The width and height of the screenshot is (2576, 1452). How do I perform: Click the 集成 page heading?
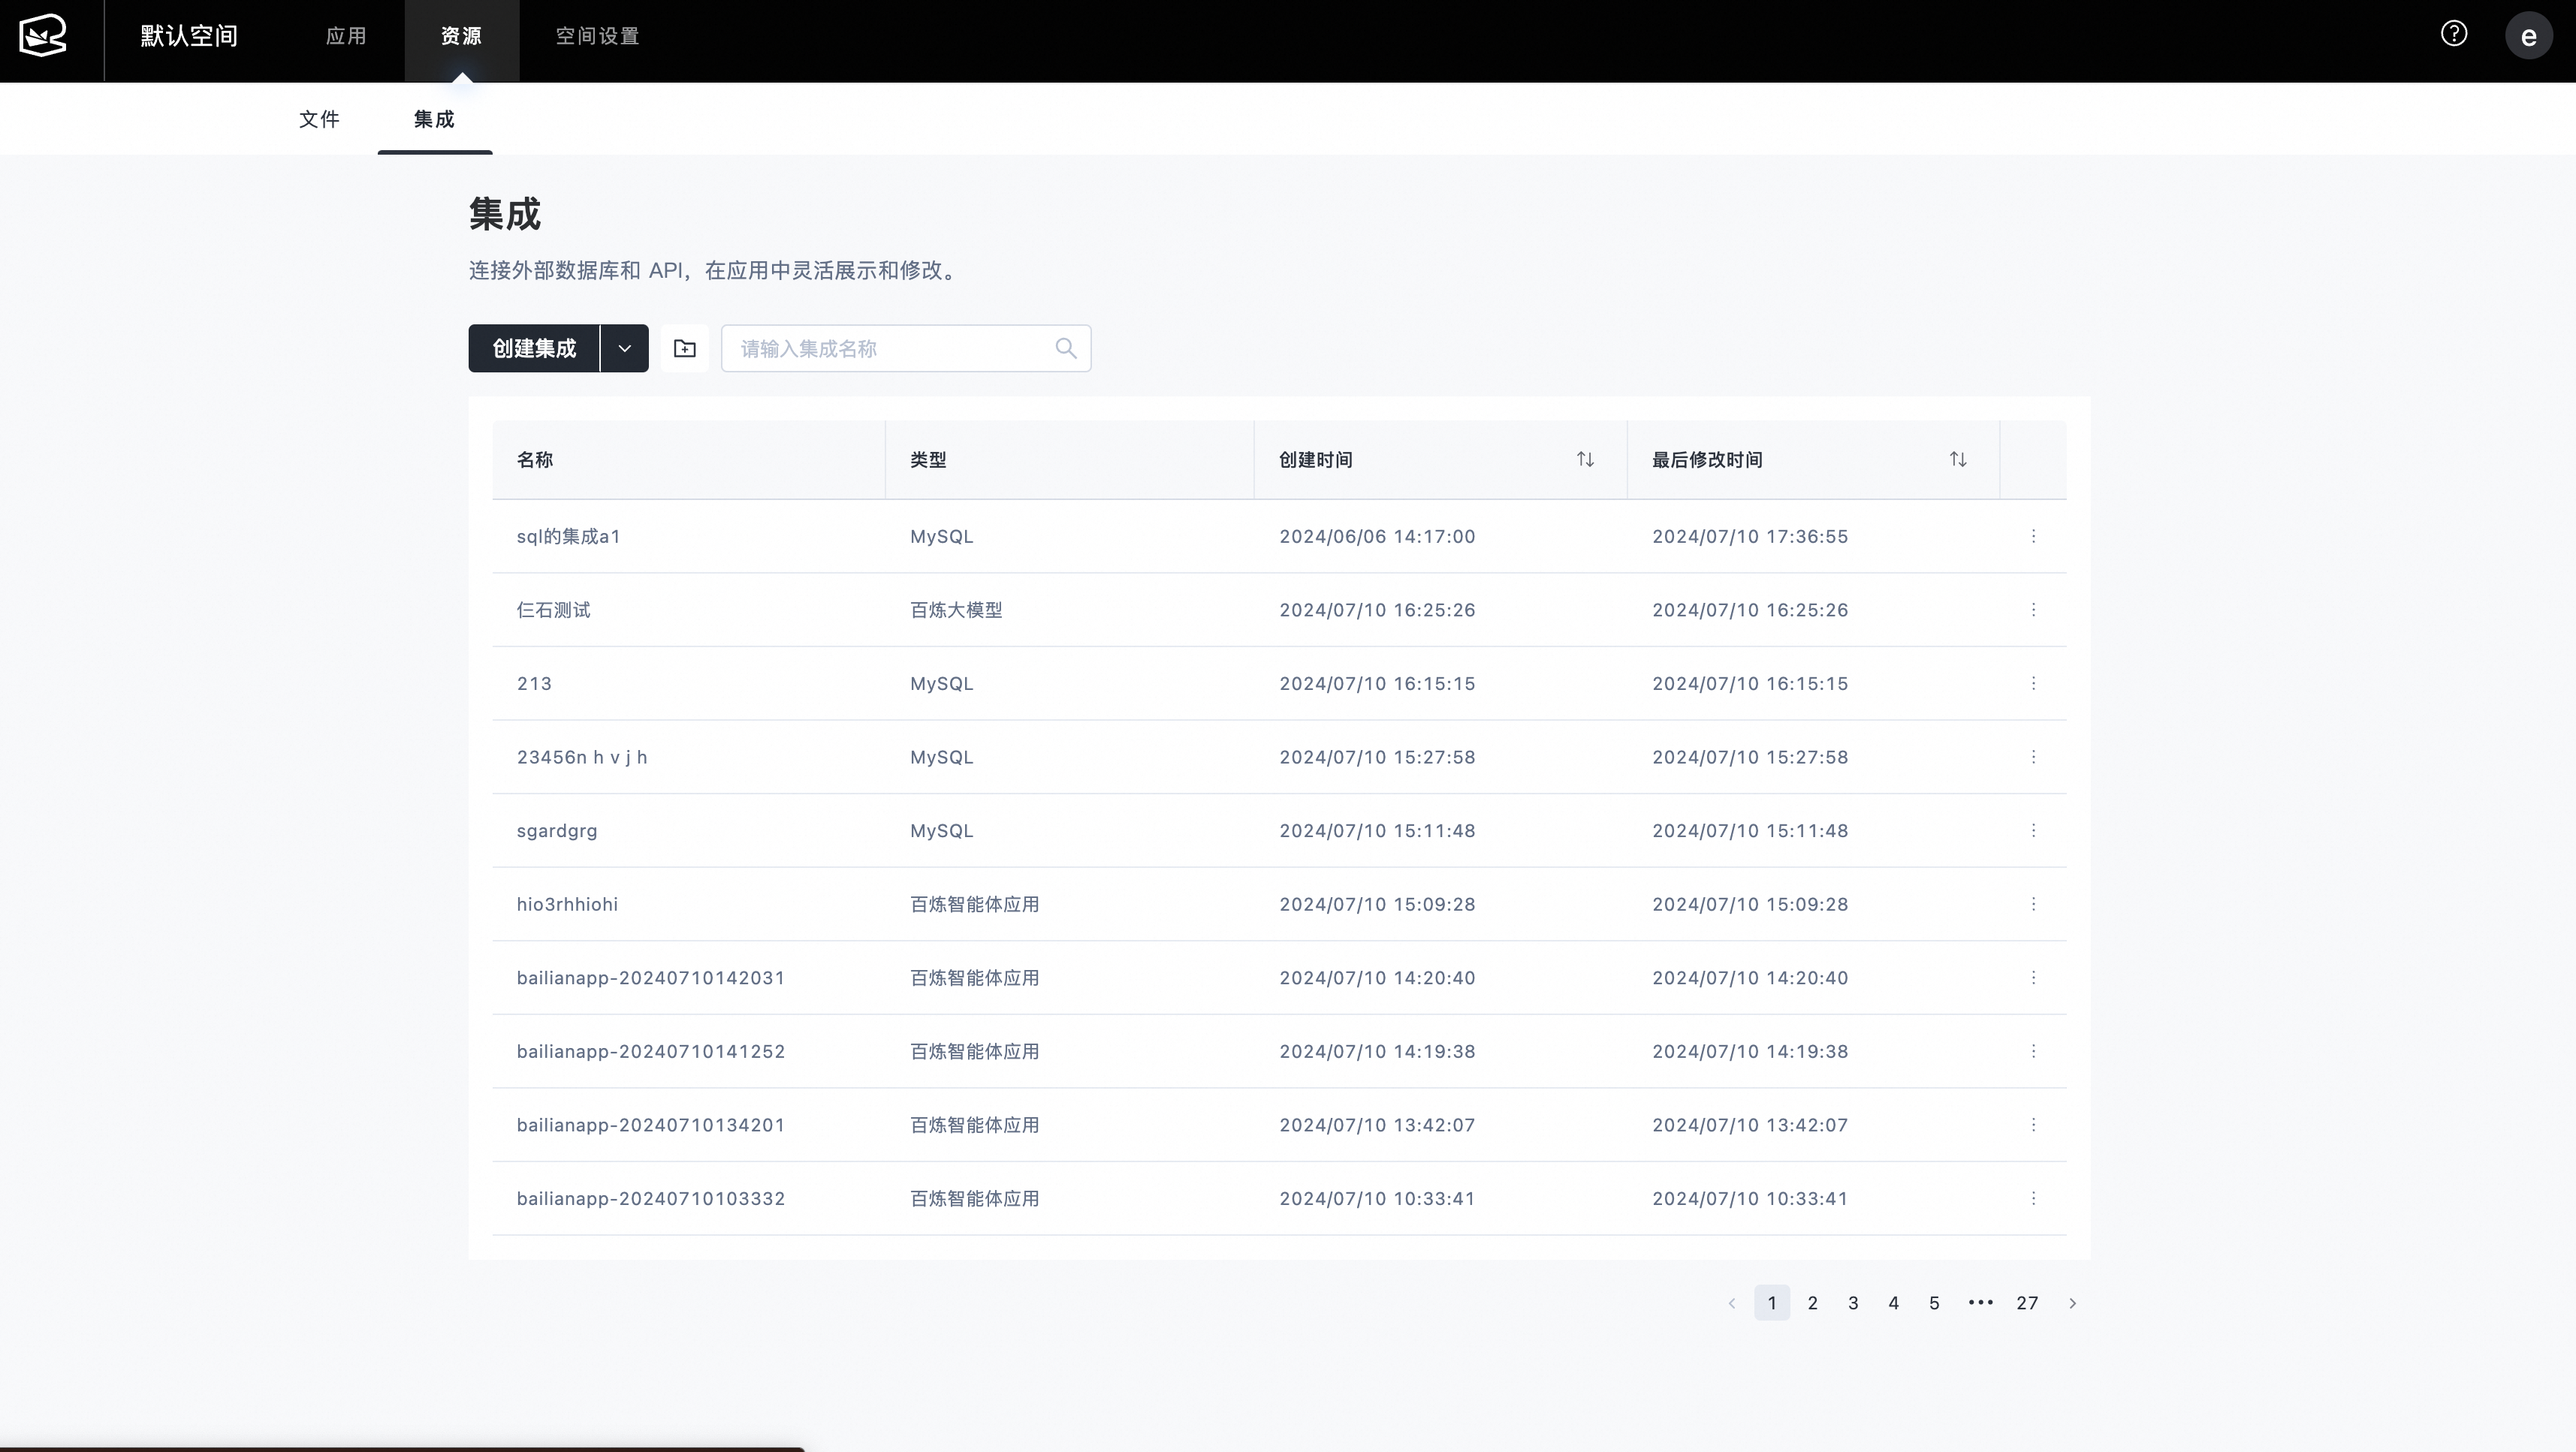pos(505,214)
